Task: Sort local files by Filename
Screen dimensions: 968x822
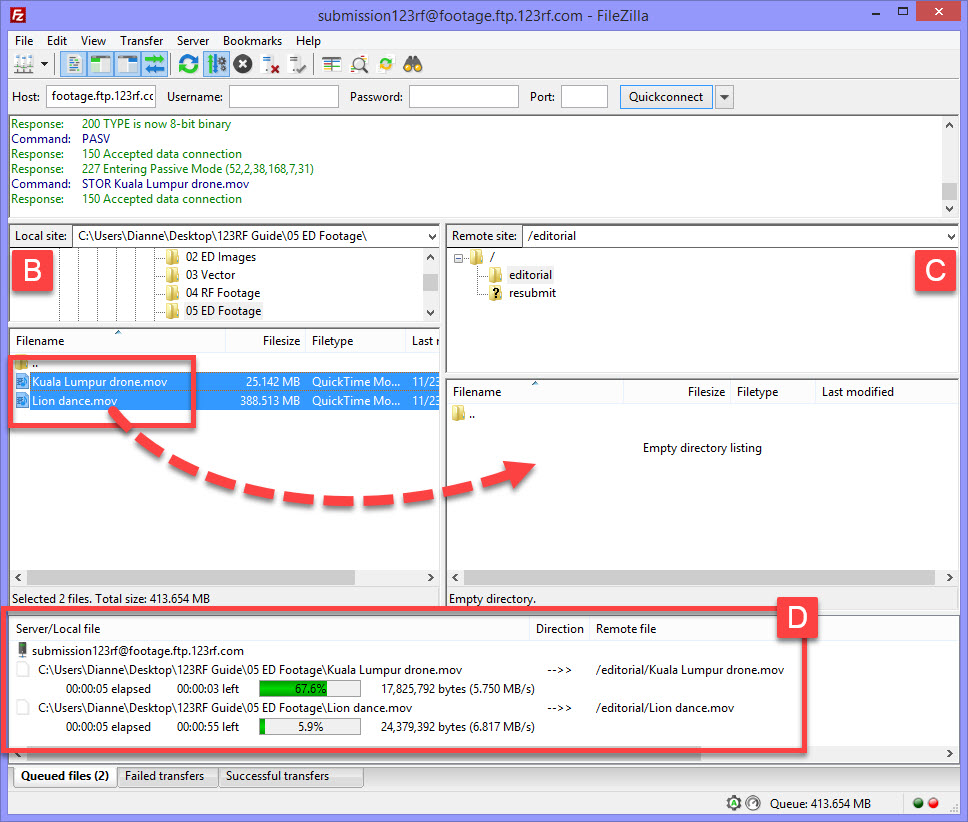Action: click(117, 341)
